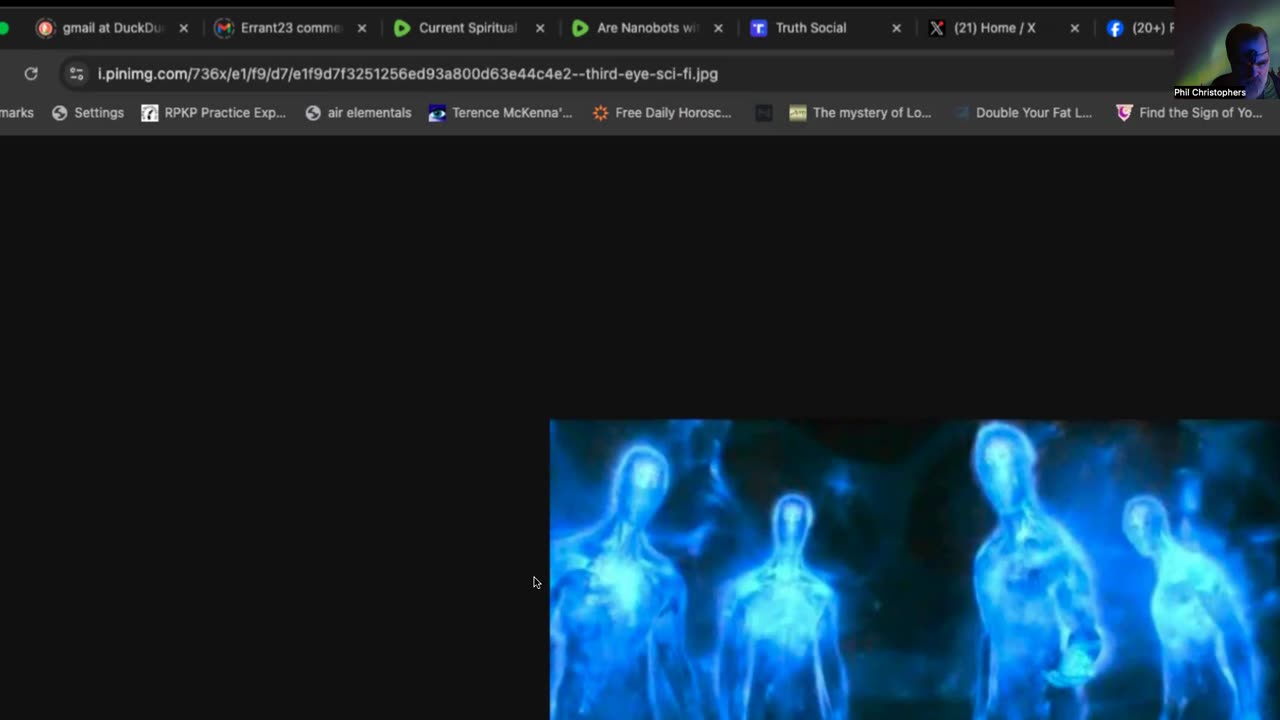The width and height of the screenshot is (1280, 720).
Task: Close the Errant23 comment tab
Action: pos(362,28)
